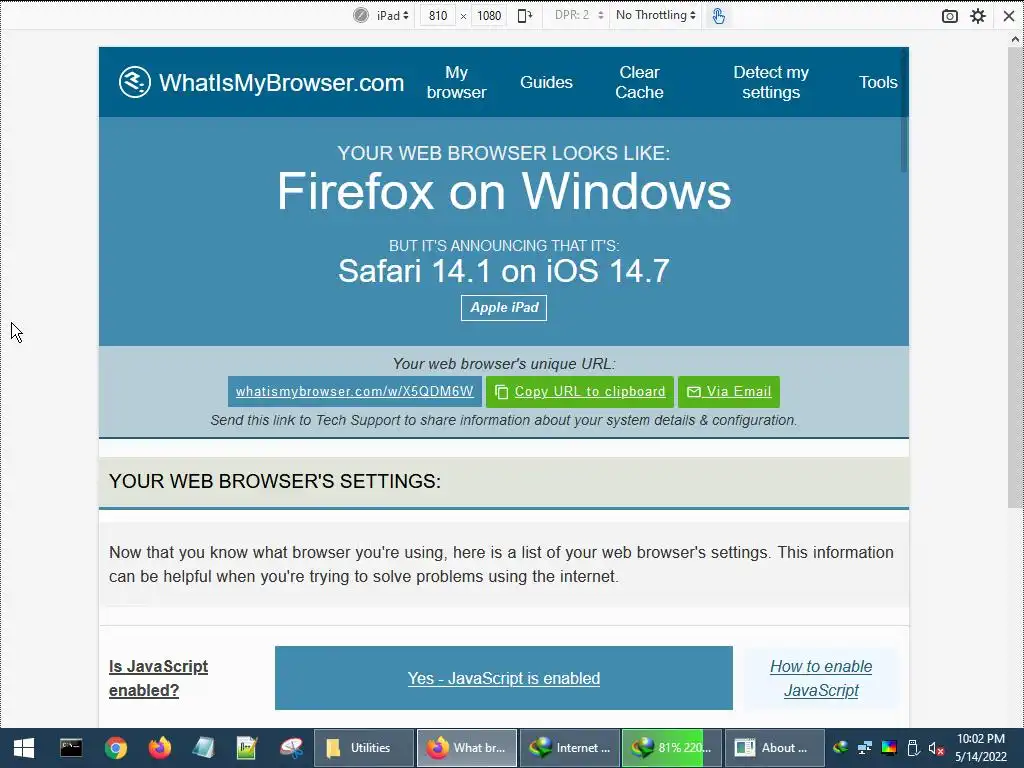The image size is (1024, 768).
Task: Open Command Prompt from the taskbar
Action: [71, 748]
